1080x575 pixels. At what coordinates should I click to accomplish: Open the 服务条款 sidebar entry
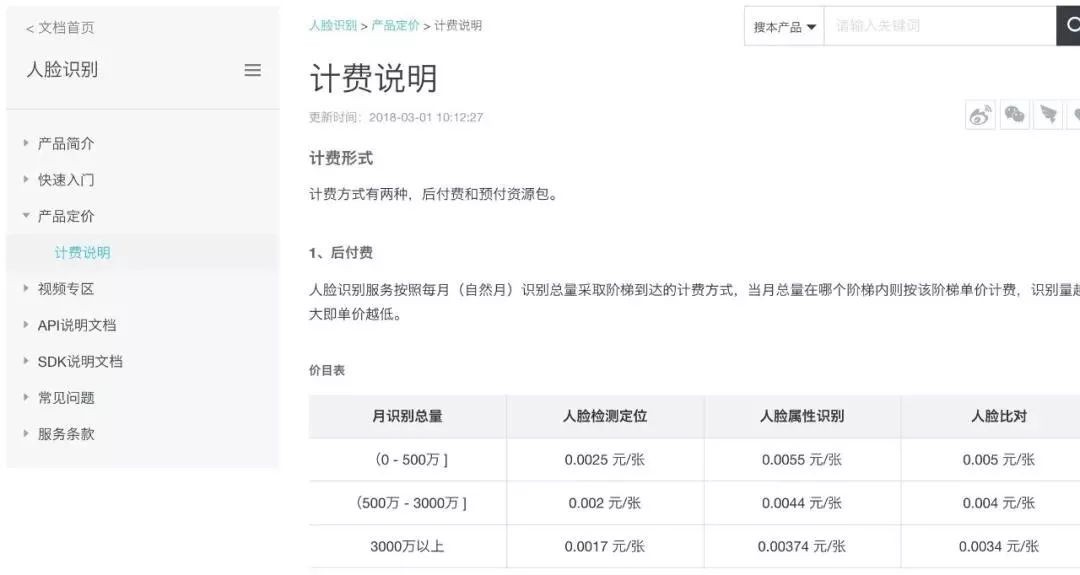pos(66,434)
